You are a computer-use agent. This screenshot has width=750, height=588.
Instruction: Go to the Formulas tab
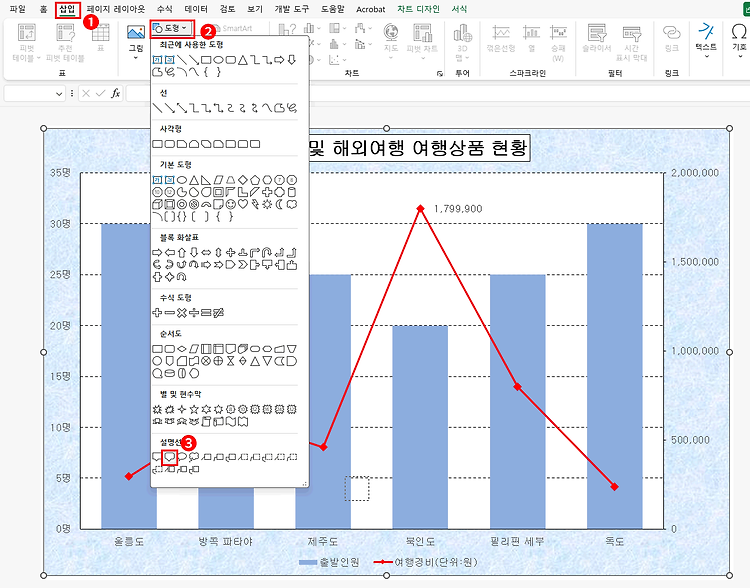click(x=165, y=9)
